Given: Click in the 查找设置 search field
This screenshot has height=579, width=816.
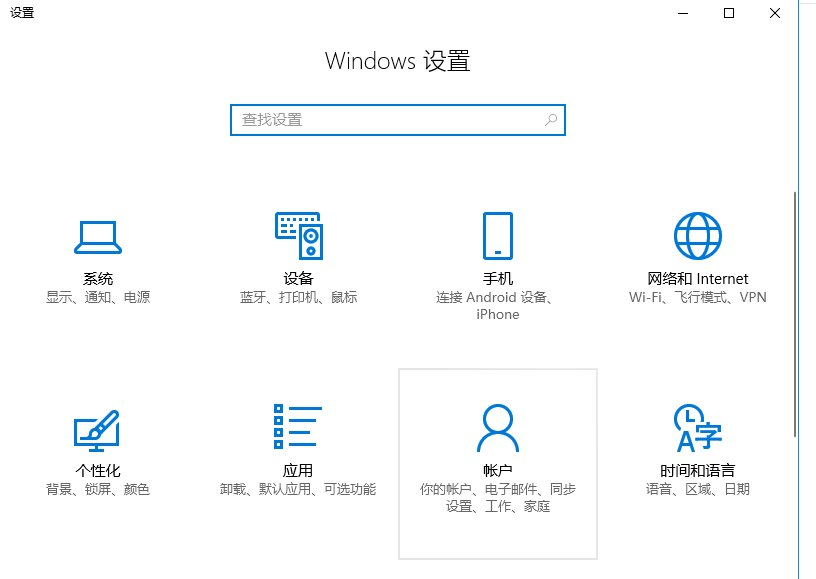Looking at the screenshot, I should 398,120.
